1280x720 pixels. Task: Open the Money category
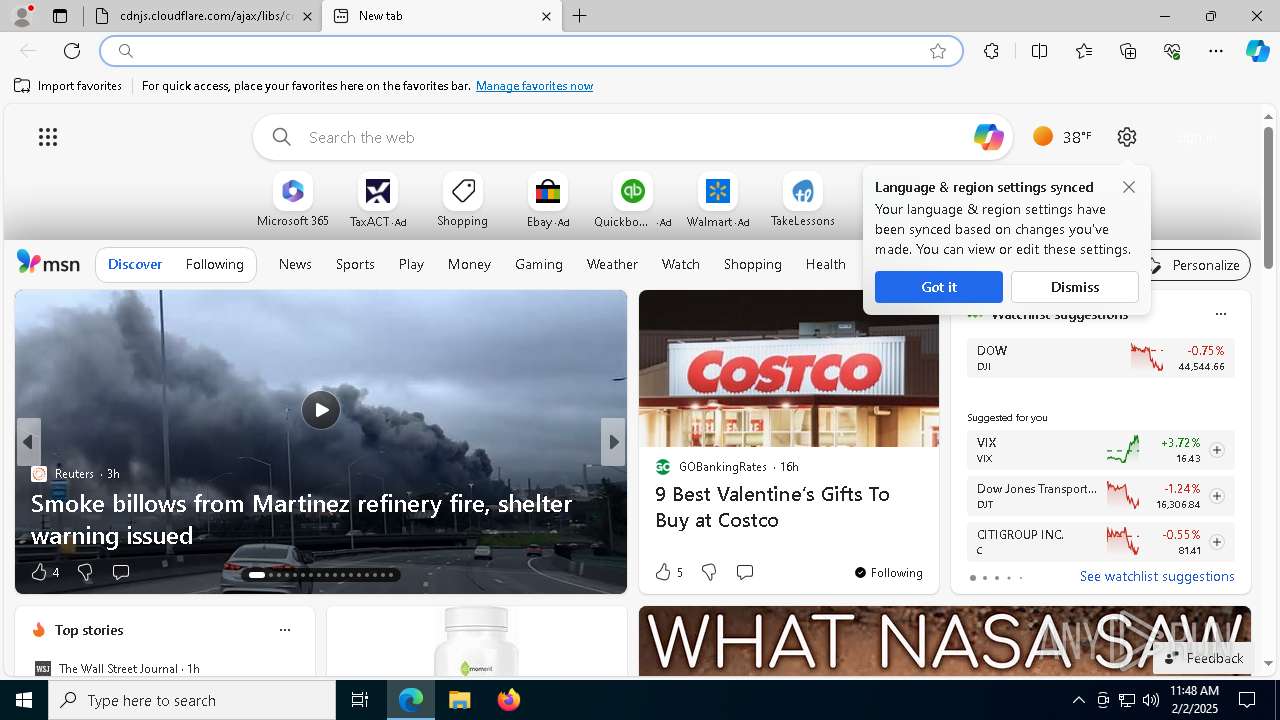(x=469, y=264)
